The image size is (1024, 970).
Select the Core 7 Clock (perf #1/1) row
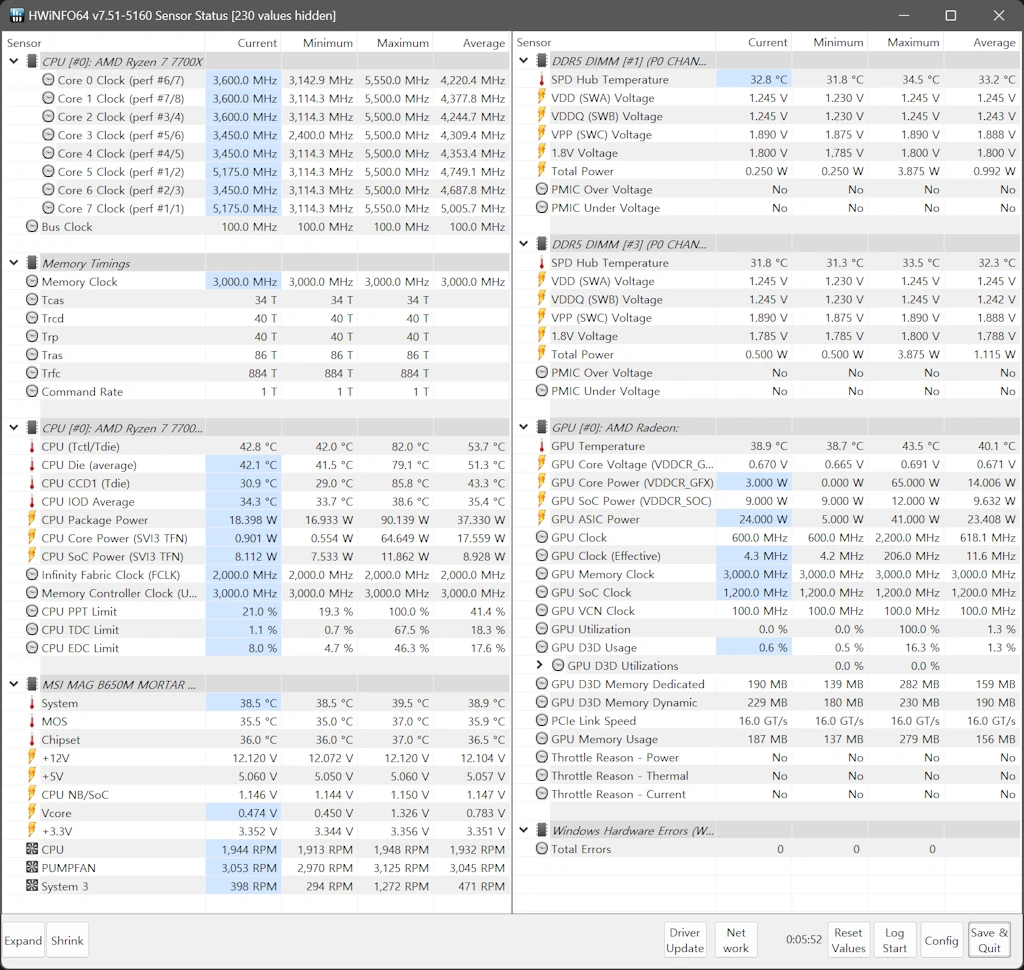coord(256,208)
